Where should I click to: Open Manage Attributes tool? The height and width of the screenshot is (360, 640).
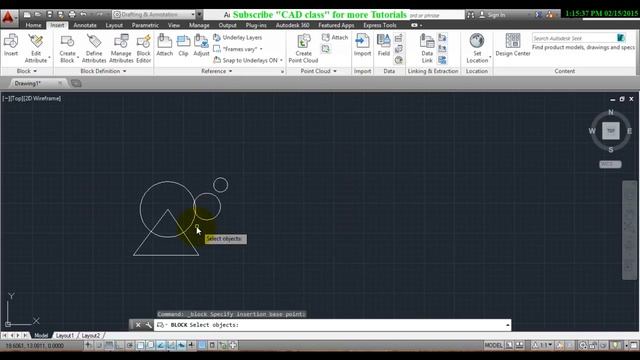coord(121,48)
